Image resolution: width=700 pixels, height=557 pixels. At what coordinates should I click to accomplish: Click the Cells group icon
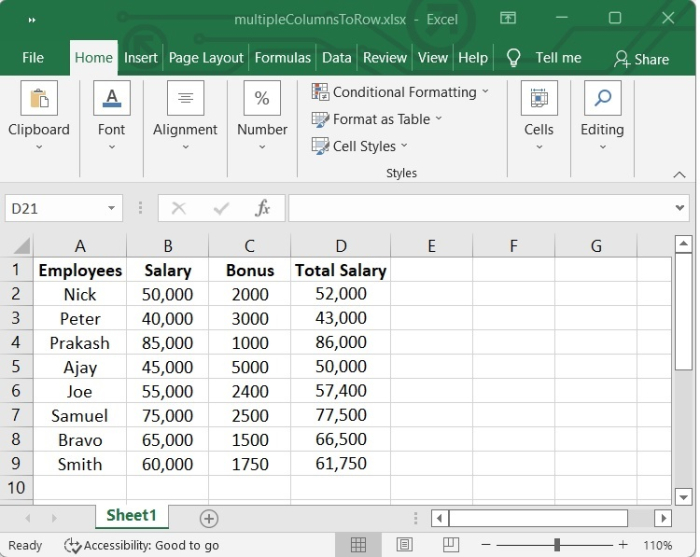(539, 99)
